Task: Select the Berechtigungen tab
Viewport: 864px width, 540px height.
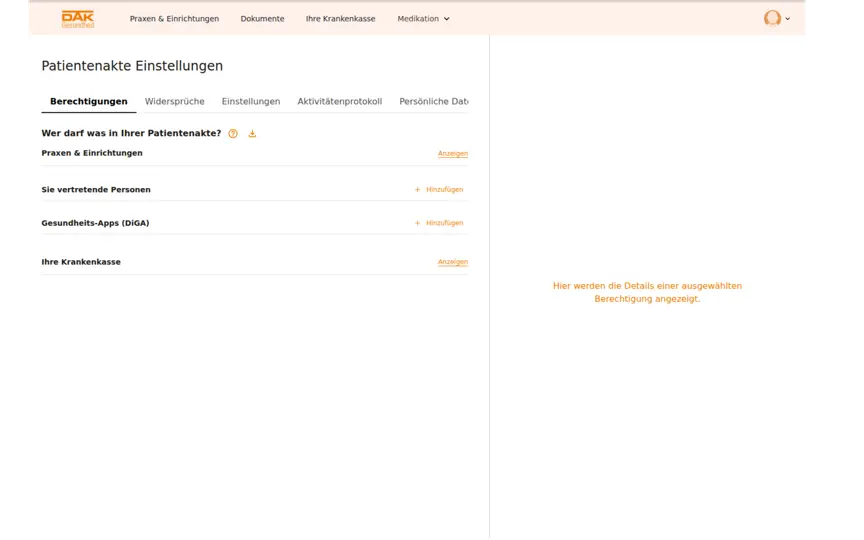Action: pos(89,101)
